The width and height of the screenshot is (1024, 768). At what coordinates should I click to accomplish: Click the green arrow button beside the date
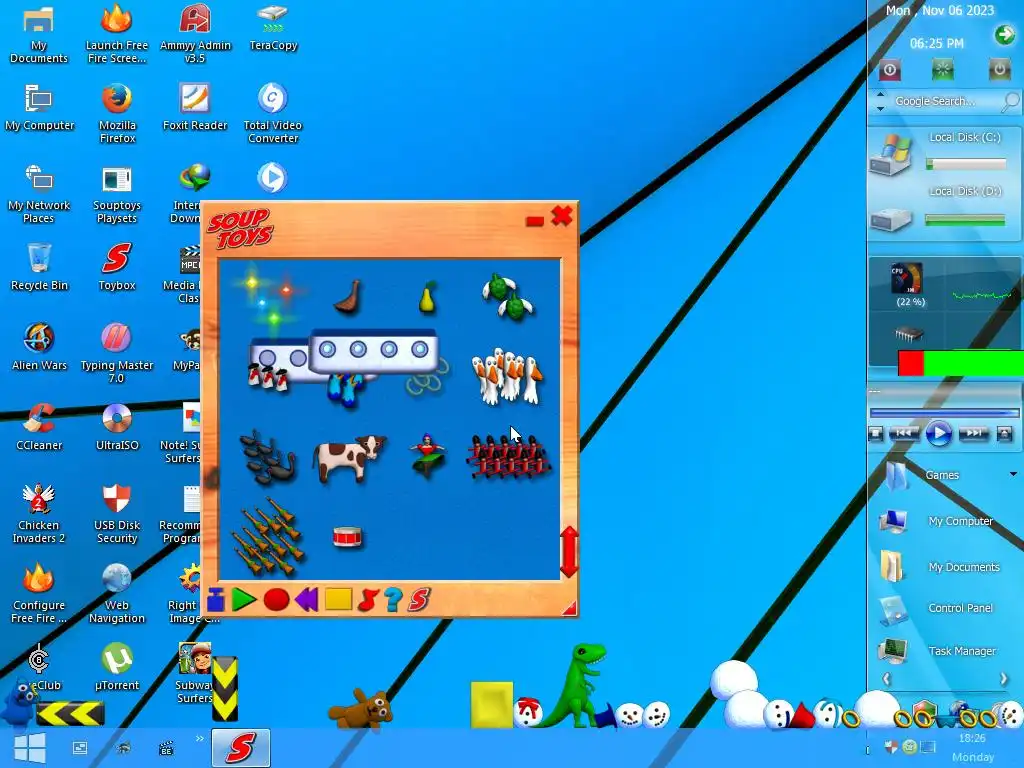click(1004, 35)
